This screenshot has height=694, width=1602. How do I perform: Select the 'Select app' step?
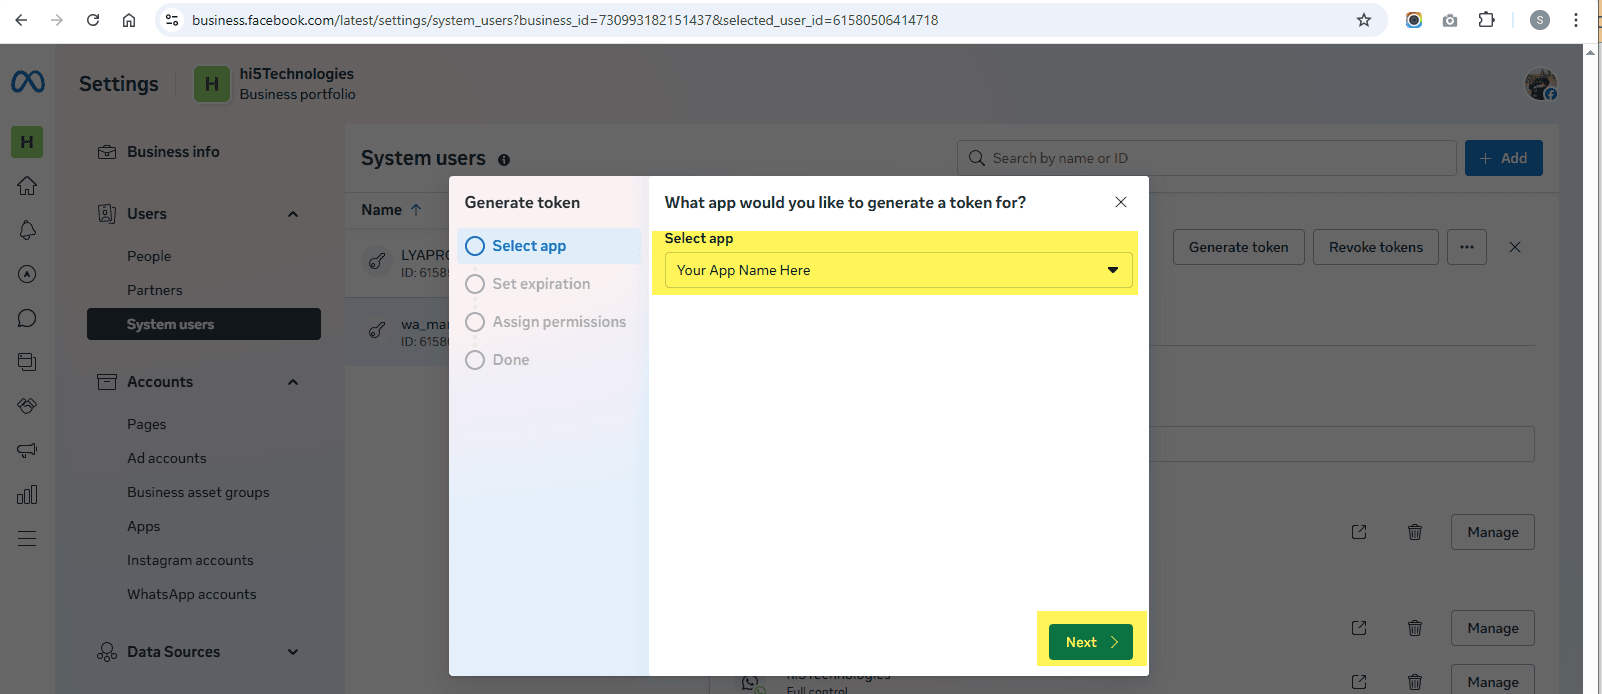pyautogui.click(x=549, y=246)
